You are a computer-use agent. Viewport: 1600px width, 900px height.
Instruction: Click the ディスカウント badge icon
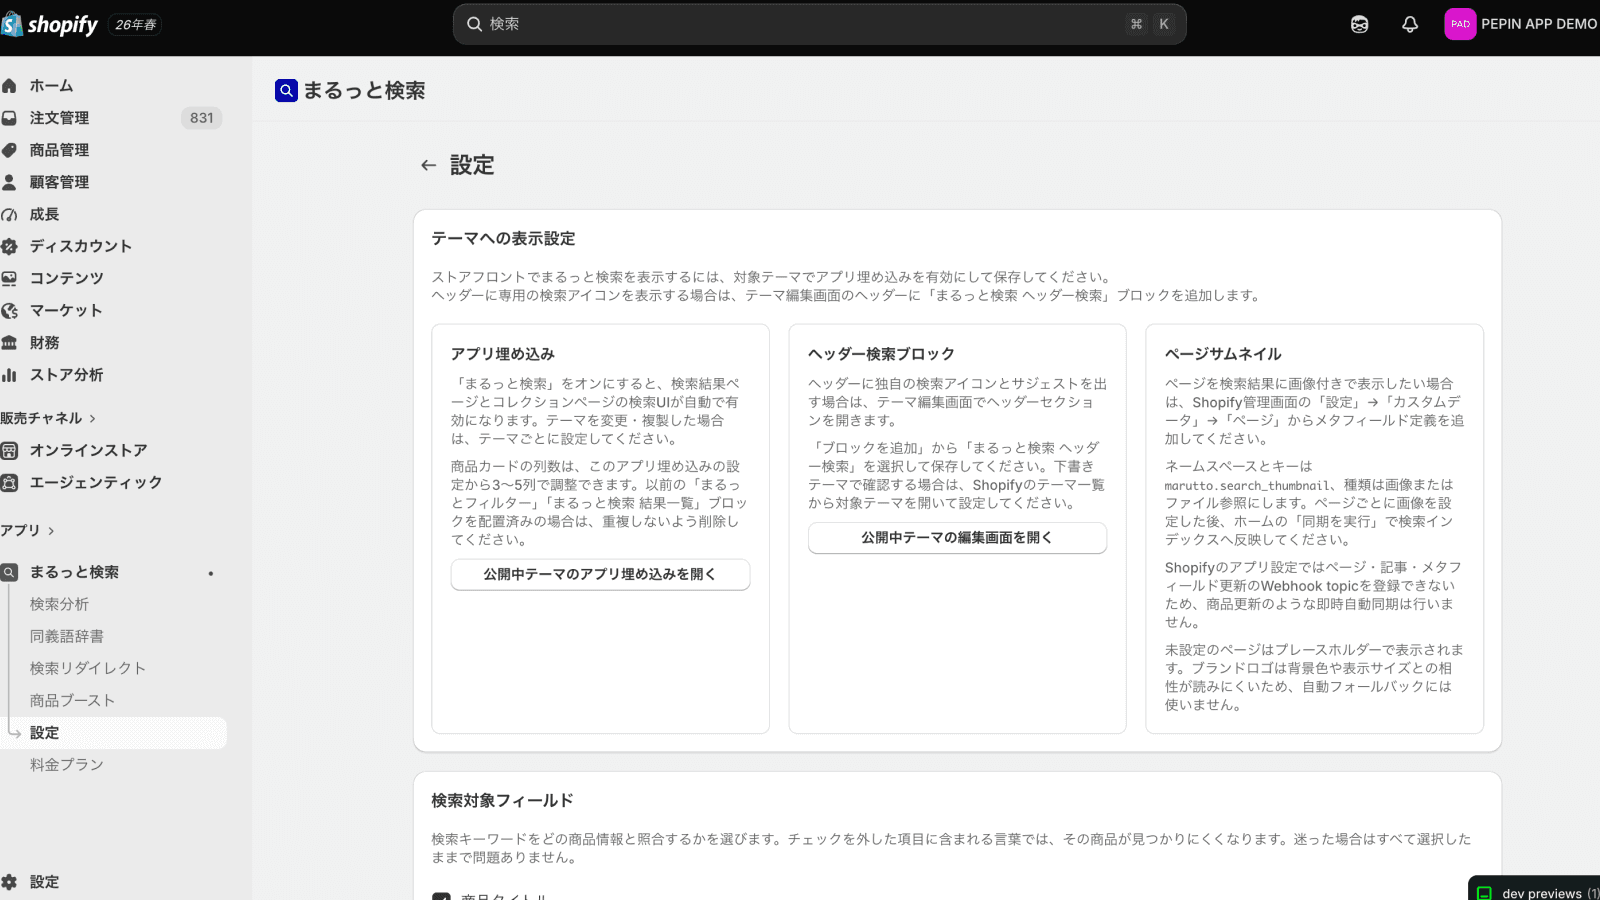click(x=10, y=246)
